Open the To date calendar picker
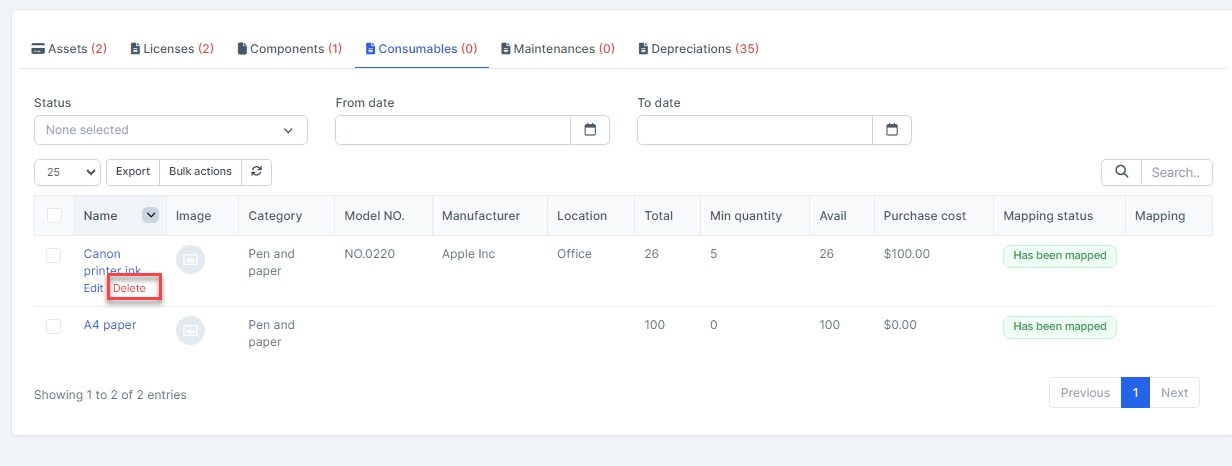The width and height of the screenshot is (1232, 466). point(892,130)
